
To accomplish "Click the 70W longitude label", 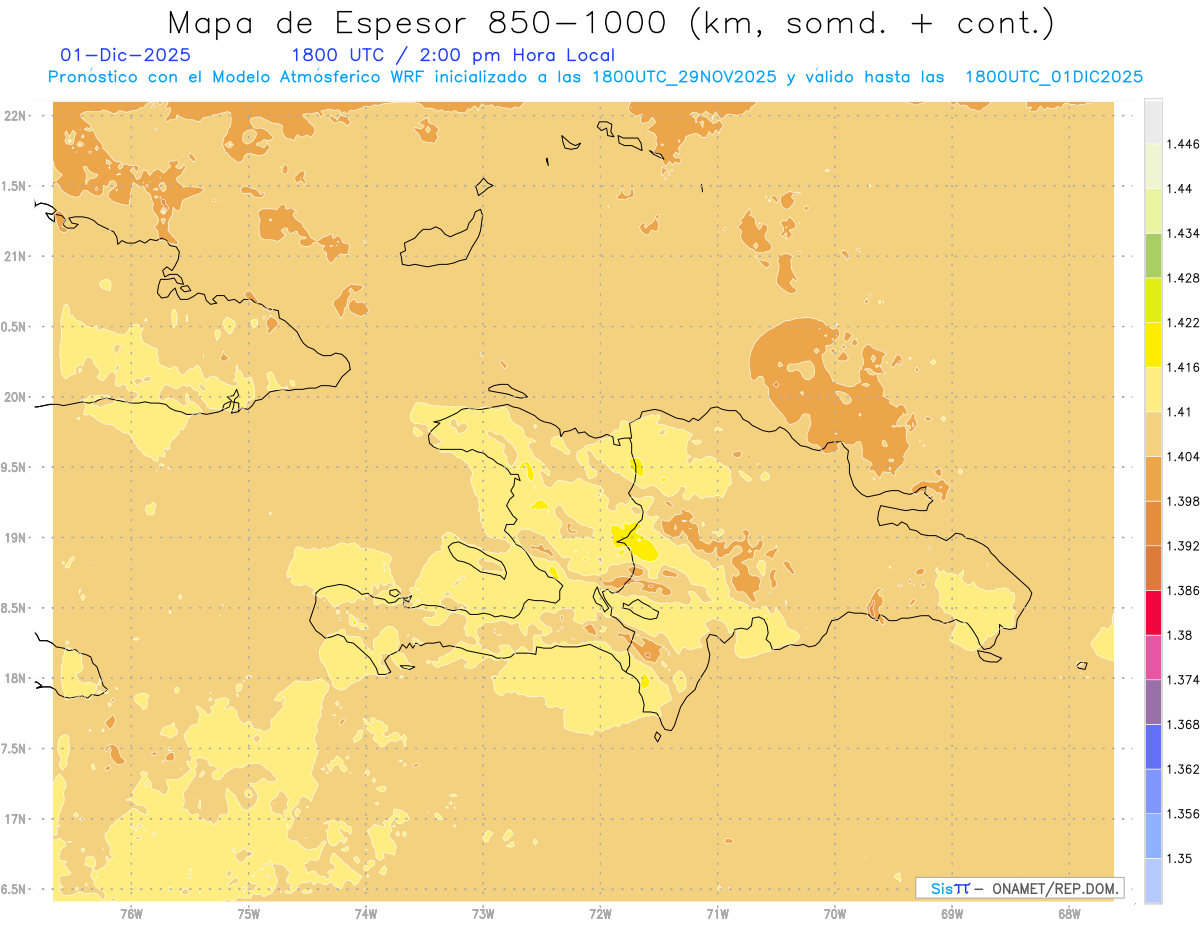I will pos(835,914).
